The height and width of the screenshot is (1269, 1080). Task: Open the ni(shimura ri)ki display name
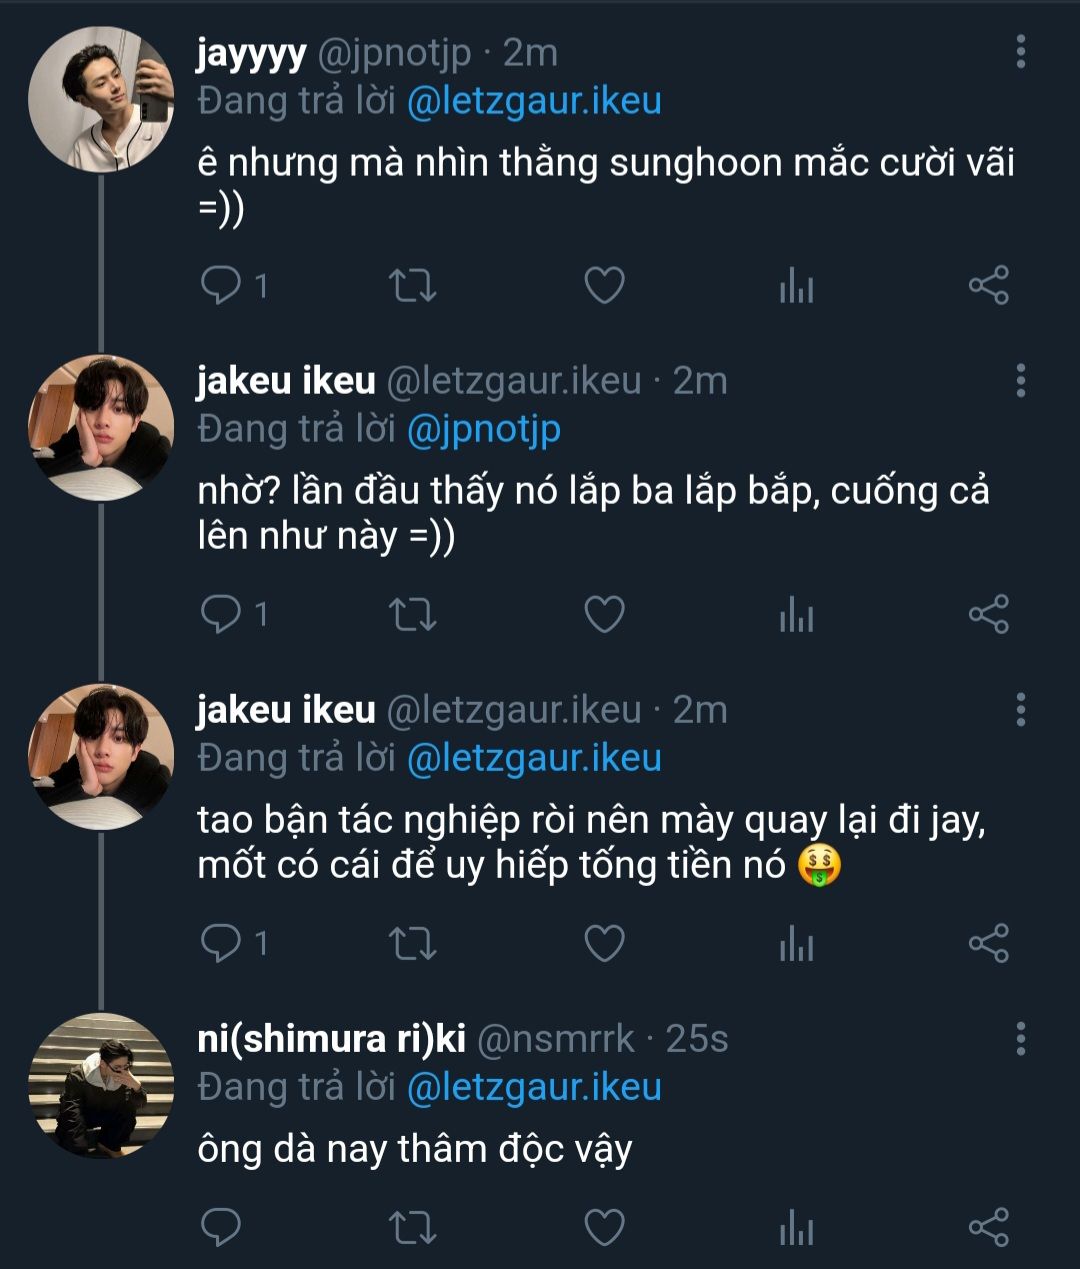pos(331,1039)
